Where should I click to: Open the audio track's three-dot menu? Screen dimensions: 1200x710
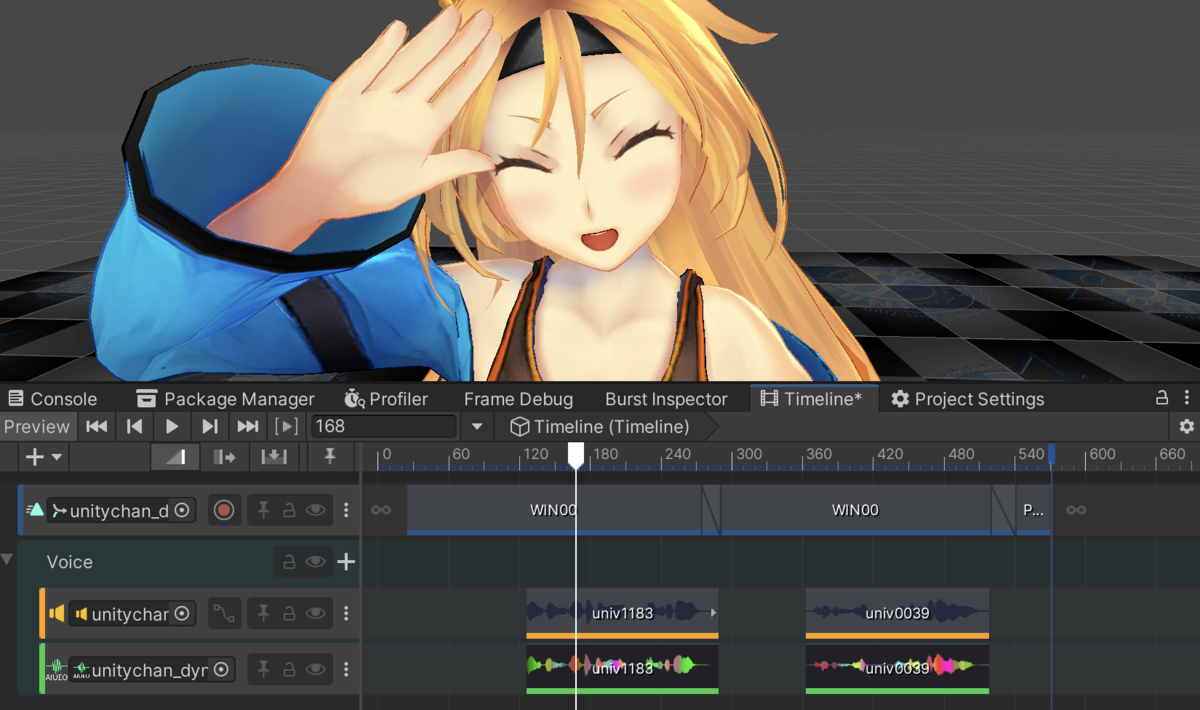click(x=346, y=613)
